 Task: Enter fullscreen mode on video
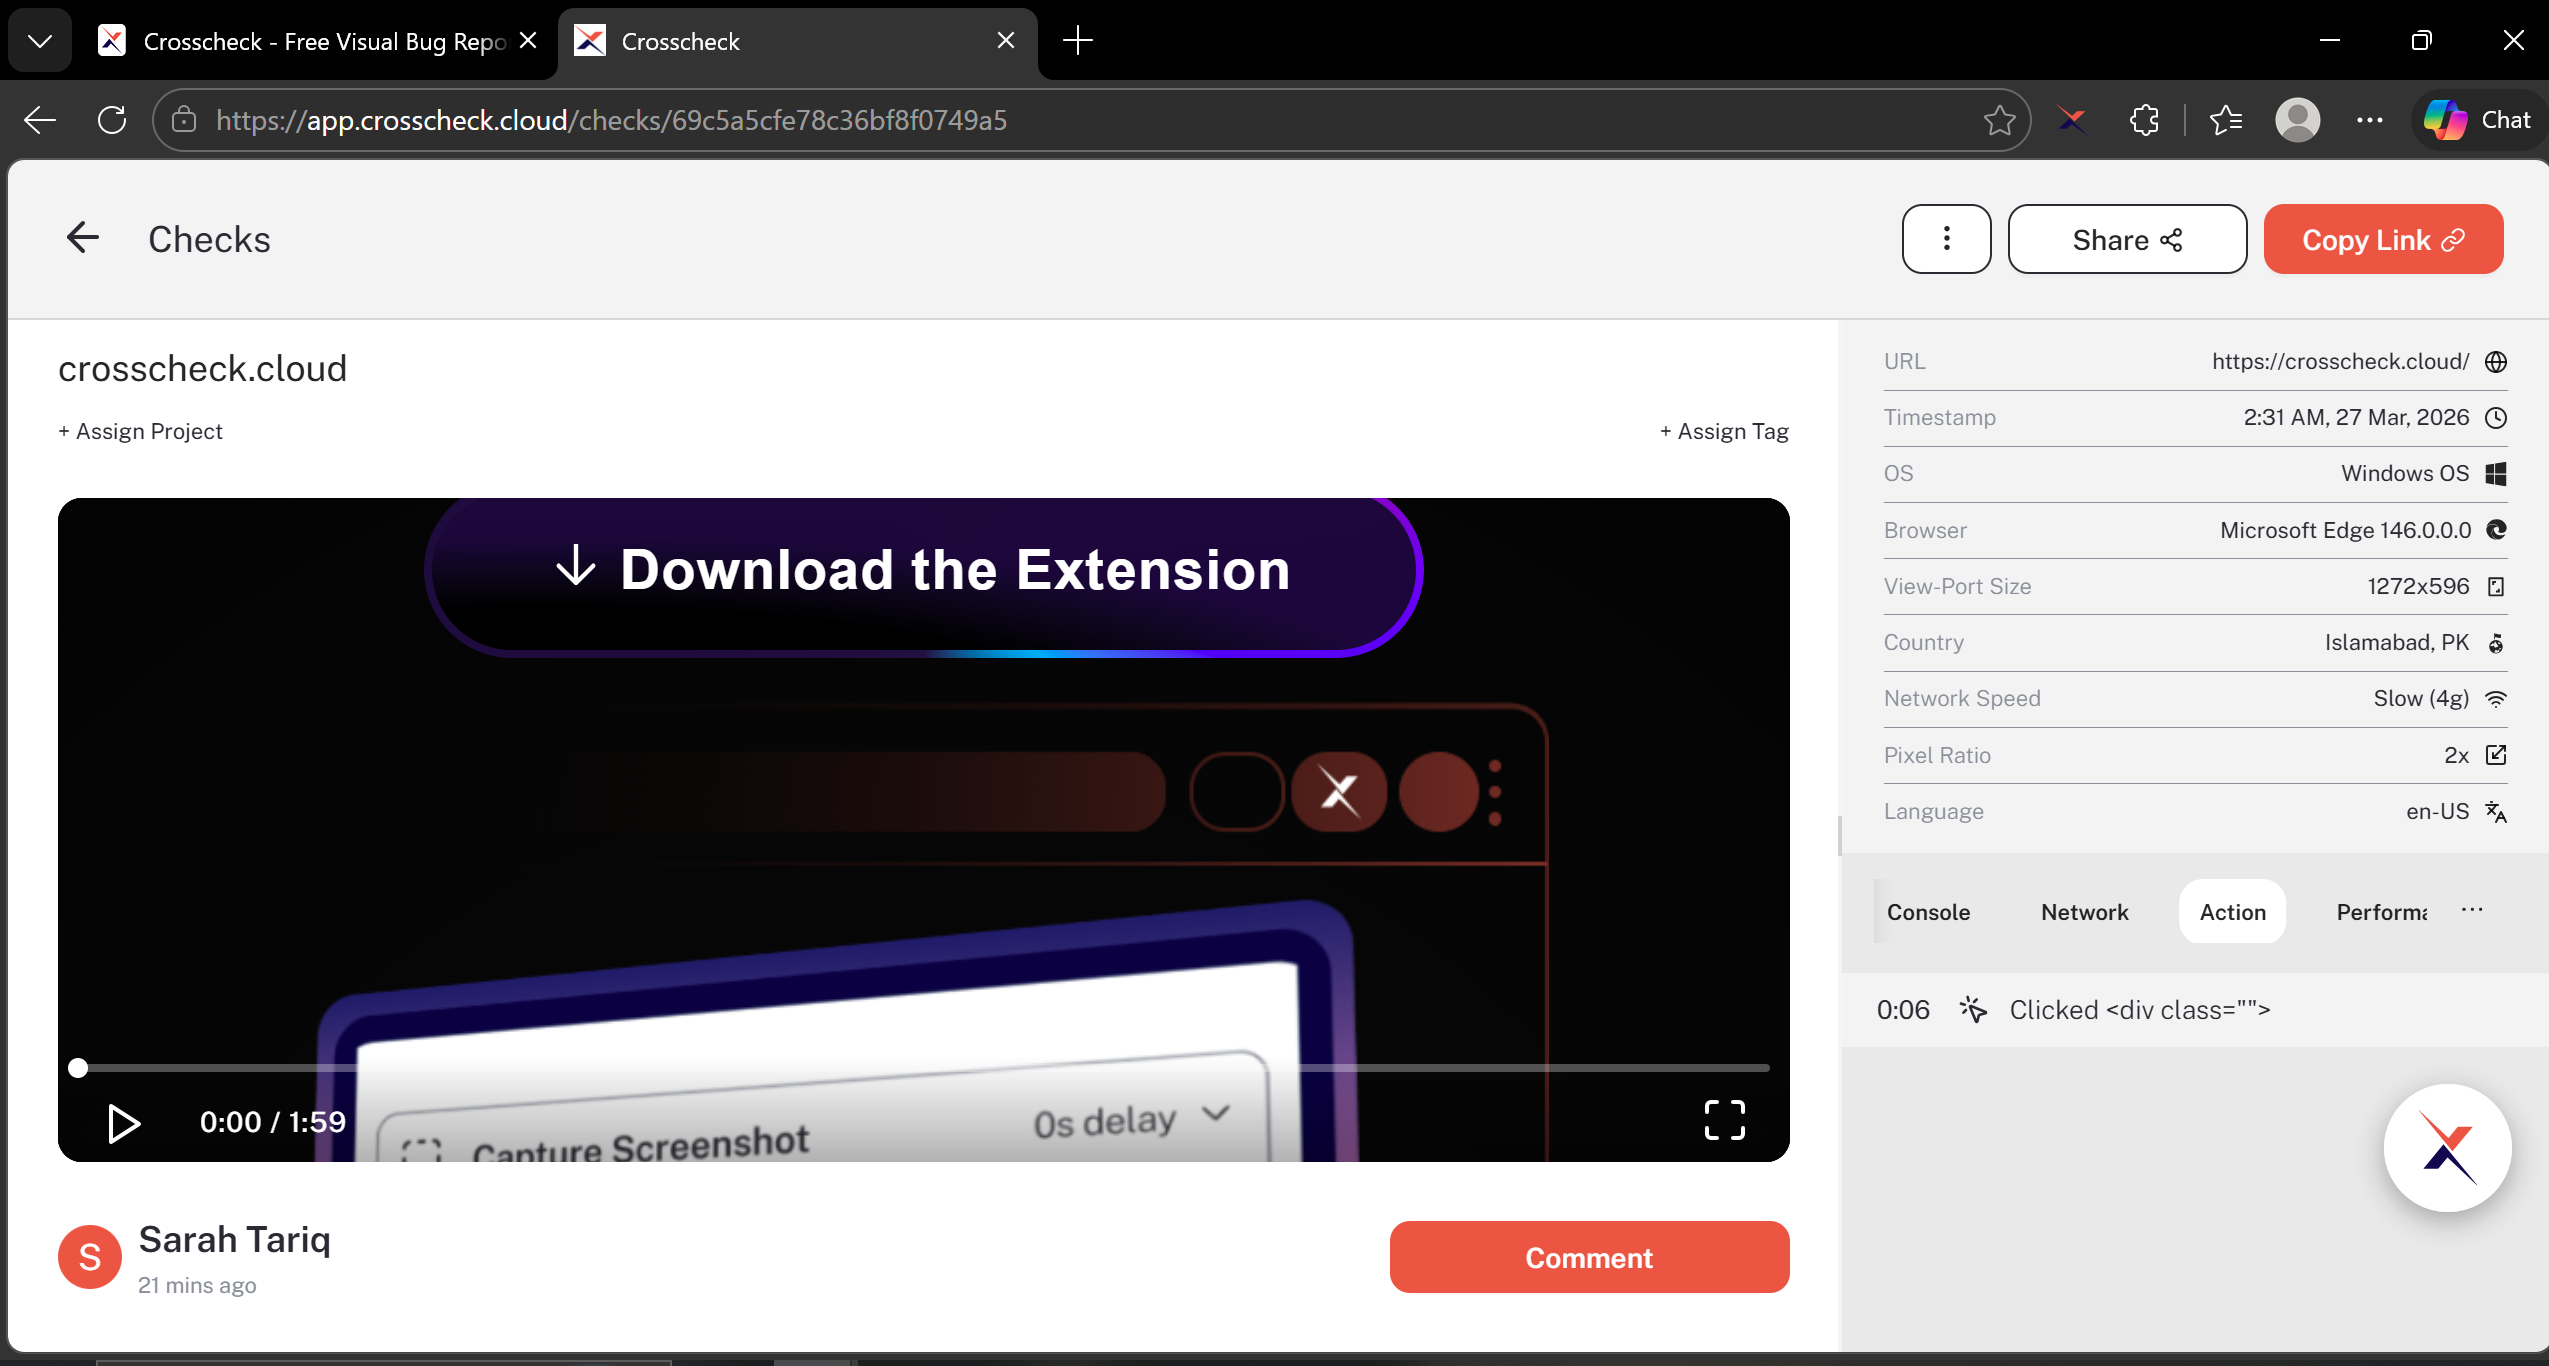[1724, 1120]
